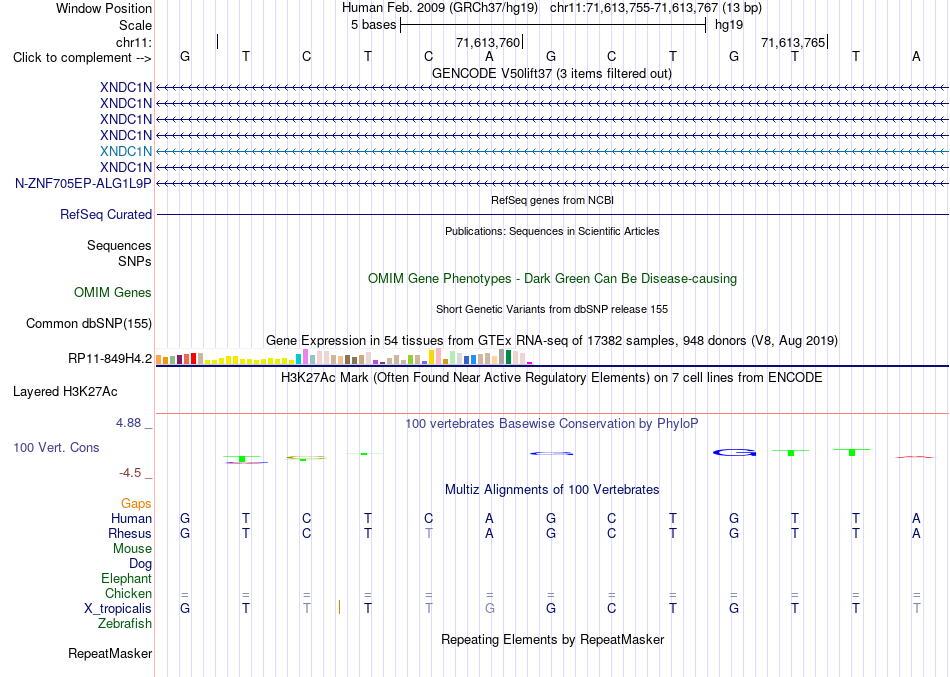Select the Chicken alignment row label
950x677 pixels.
point(128,593)
